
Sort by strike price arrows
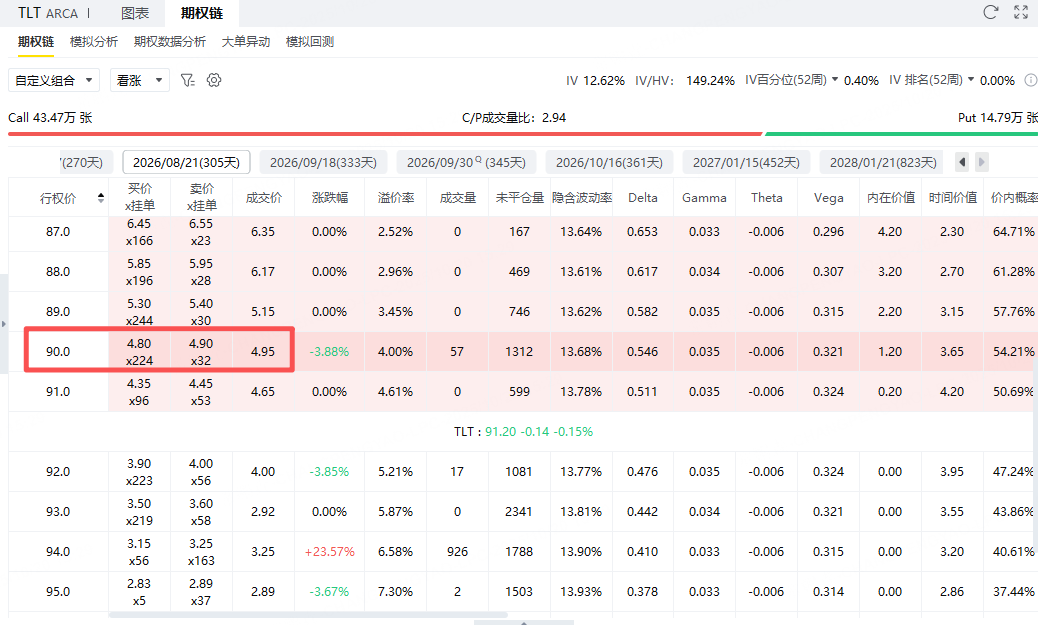click(101, 197)
